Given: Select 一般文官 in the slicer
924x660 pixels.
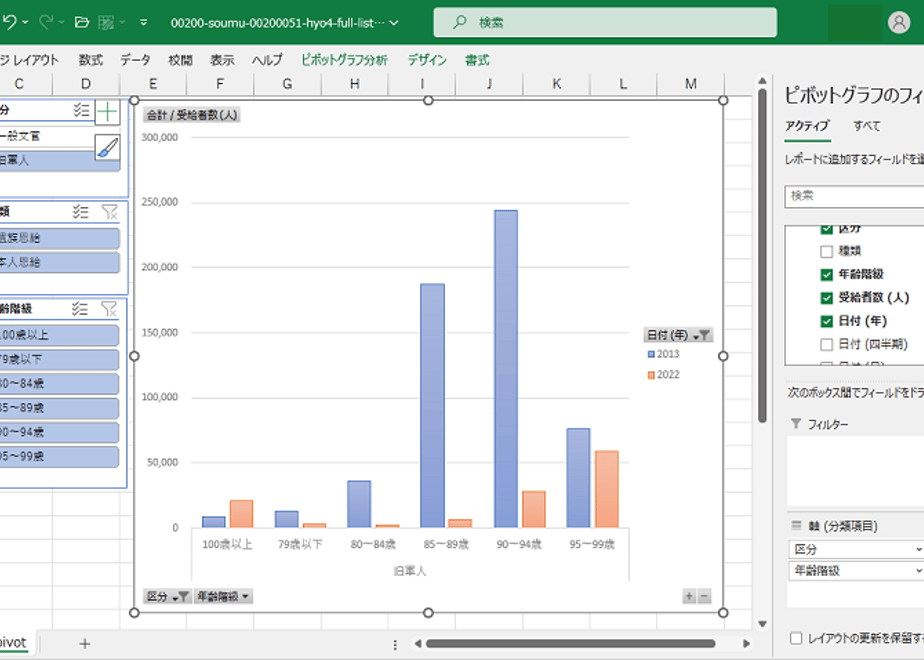Looking at the screenshot, I should coord(47,136).
